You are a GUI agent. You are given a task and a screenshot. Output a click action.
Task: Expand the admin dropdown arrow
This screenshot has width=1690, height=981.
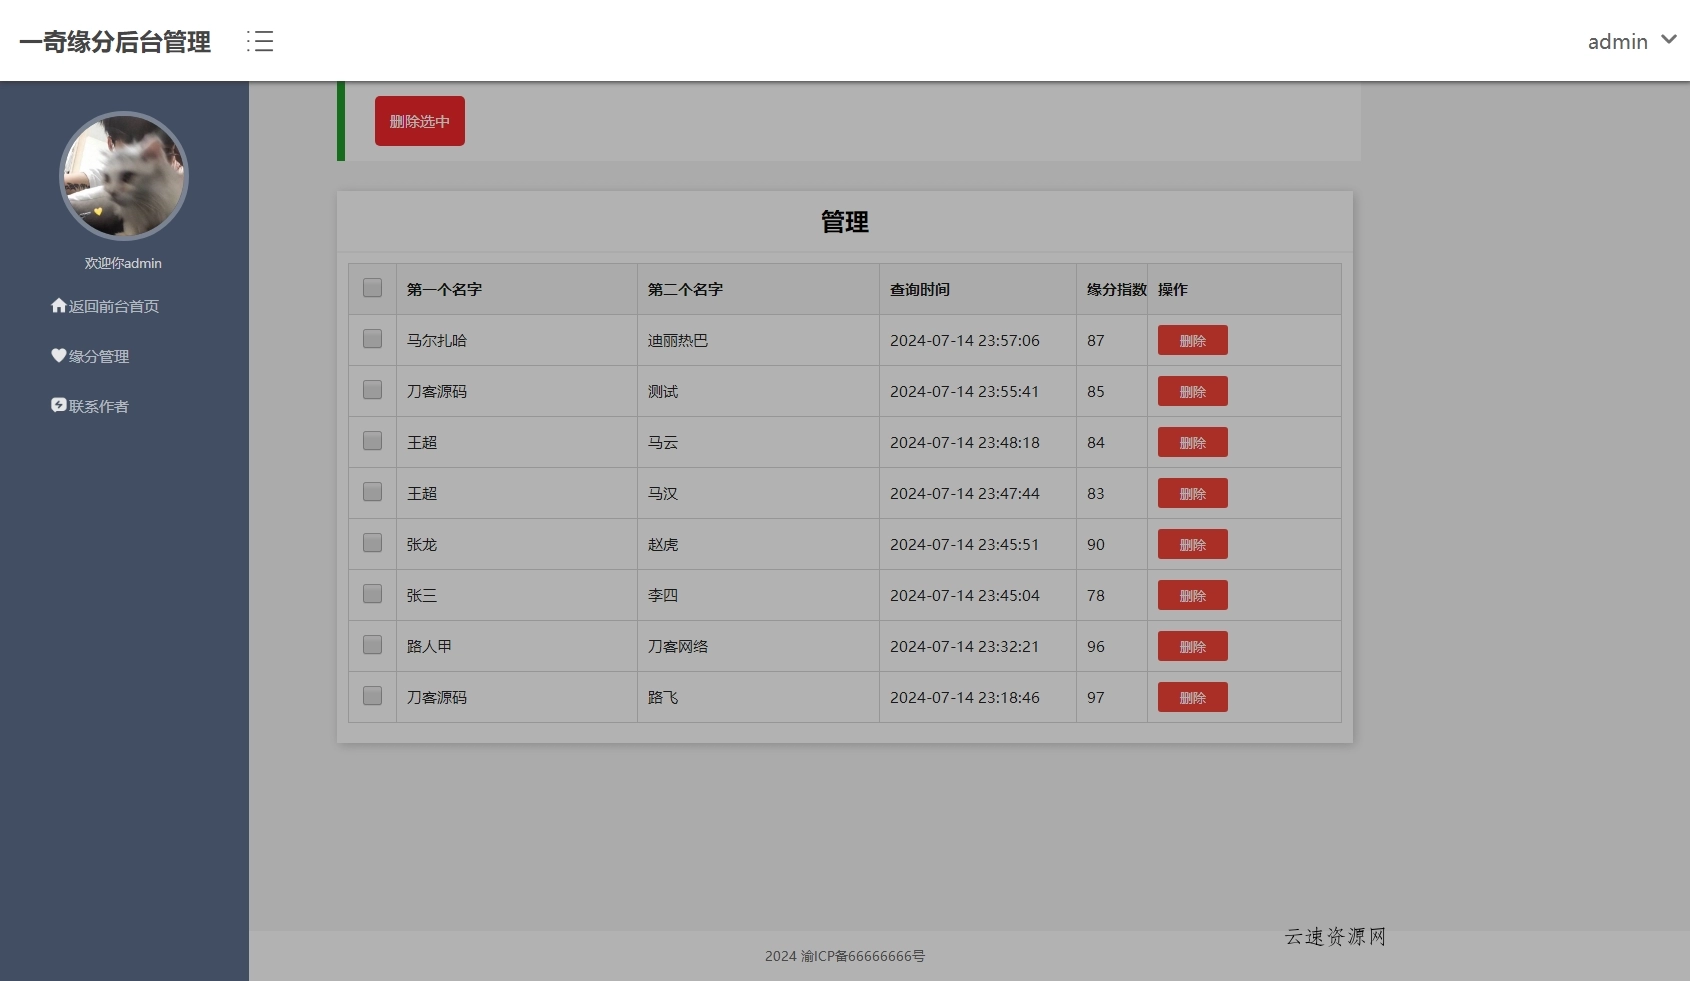click(1668, 40)
